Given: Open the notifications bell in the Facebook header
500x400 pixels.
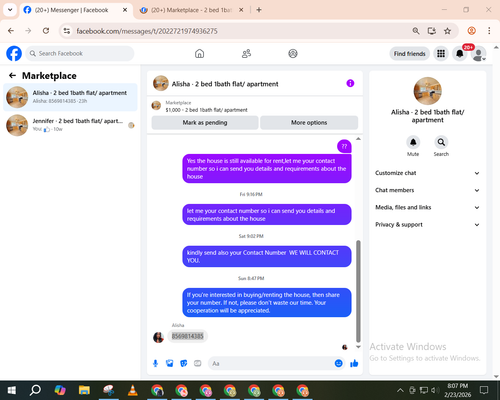Looking at the screenshot, I should coord(459,54).
